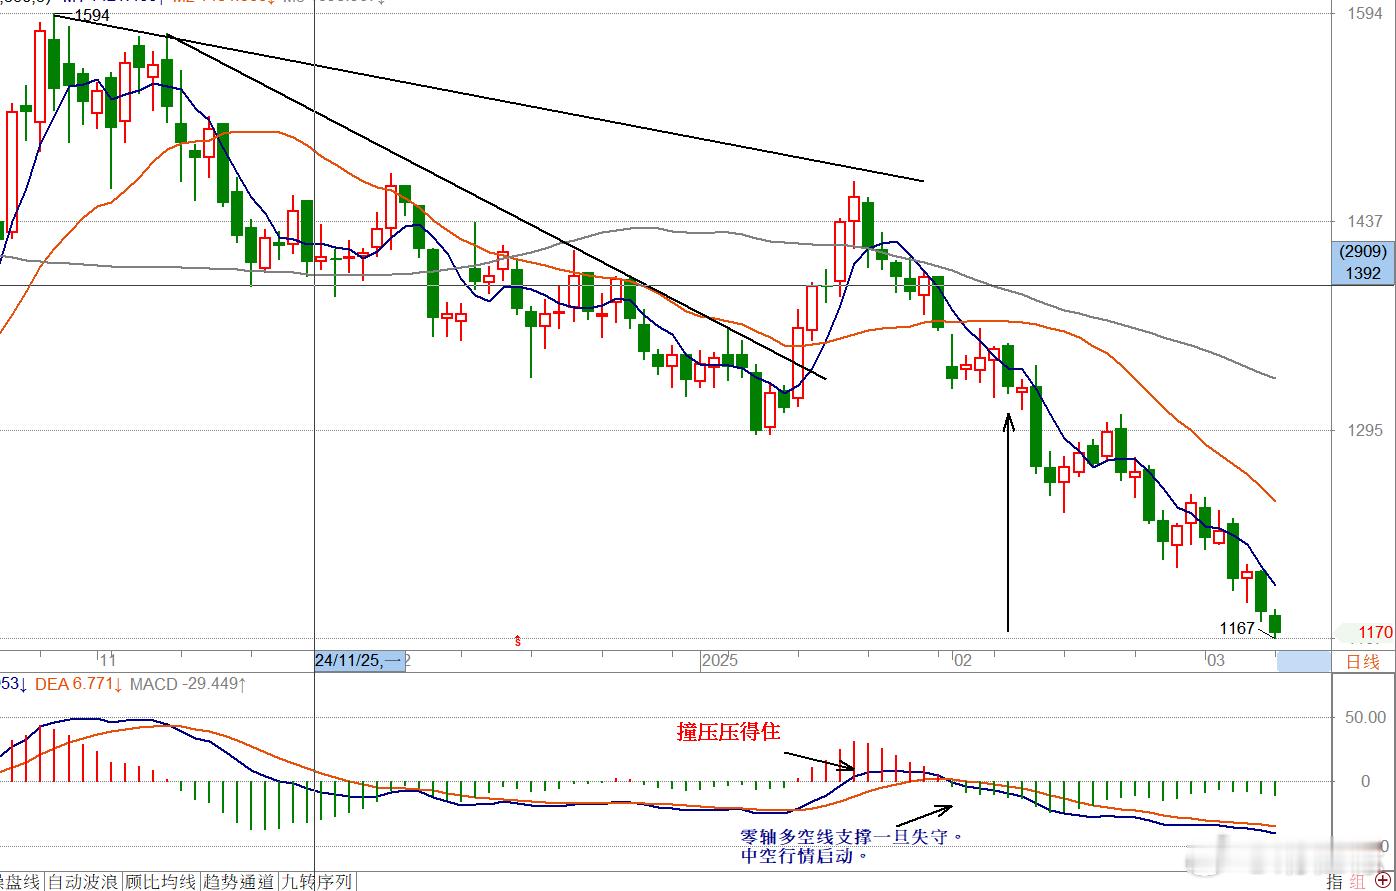This screenshot has width=1396, height=891.
Task: Click the 02 month label on time axis
Action: [962, 661]
